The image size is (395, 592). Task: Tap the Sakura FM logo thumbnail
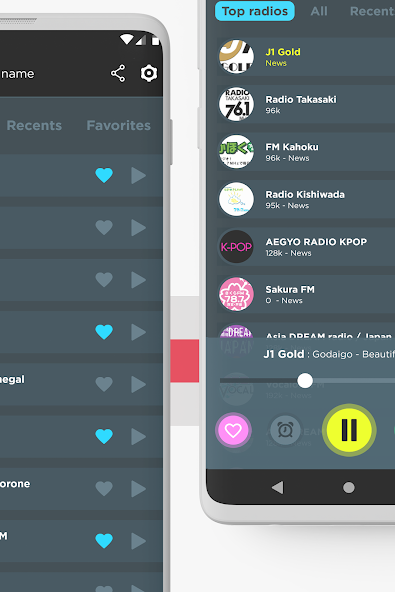[236, 294]
